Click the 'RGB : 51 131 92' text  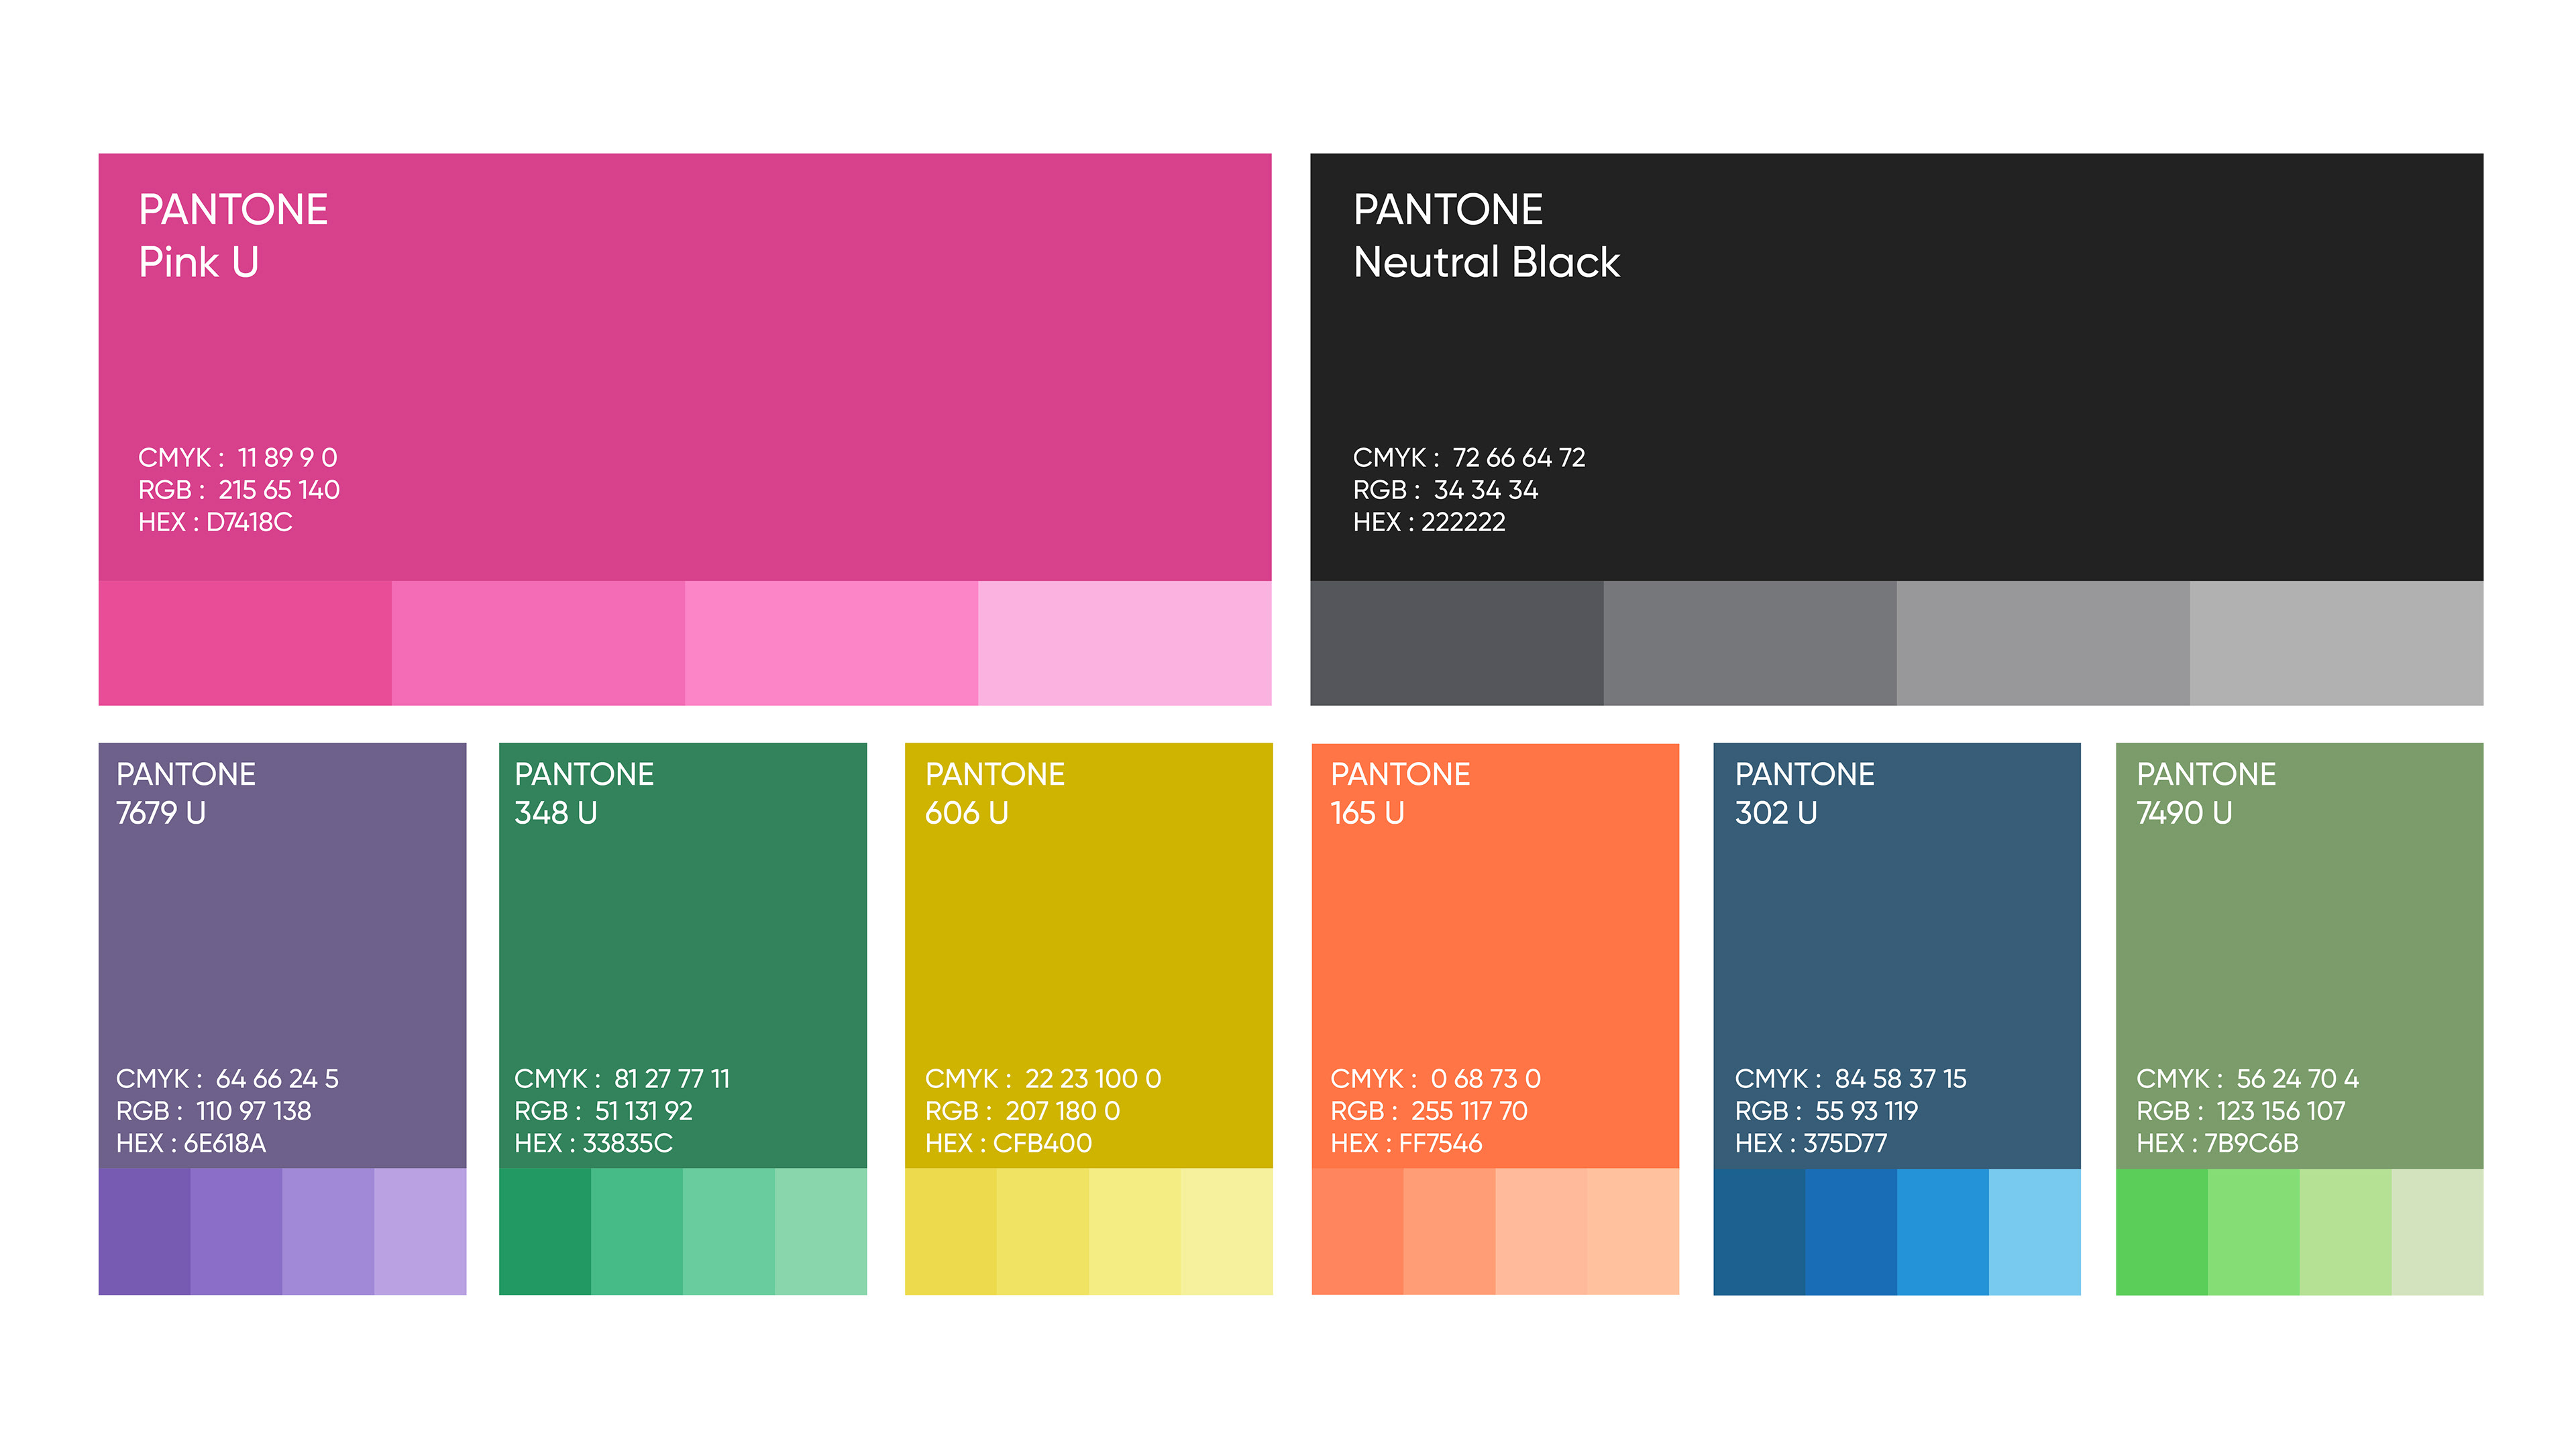pos(603,1111)
